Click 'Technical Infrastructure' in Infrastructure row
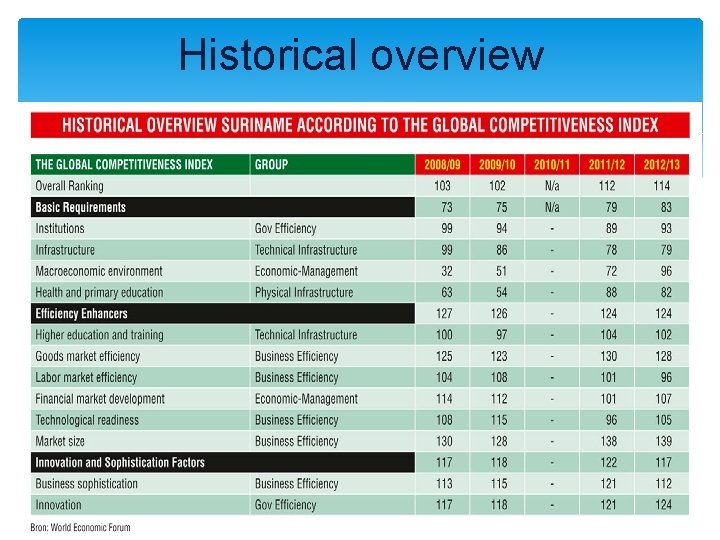 [x=306, y=250]
